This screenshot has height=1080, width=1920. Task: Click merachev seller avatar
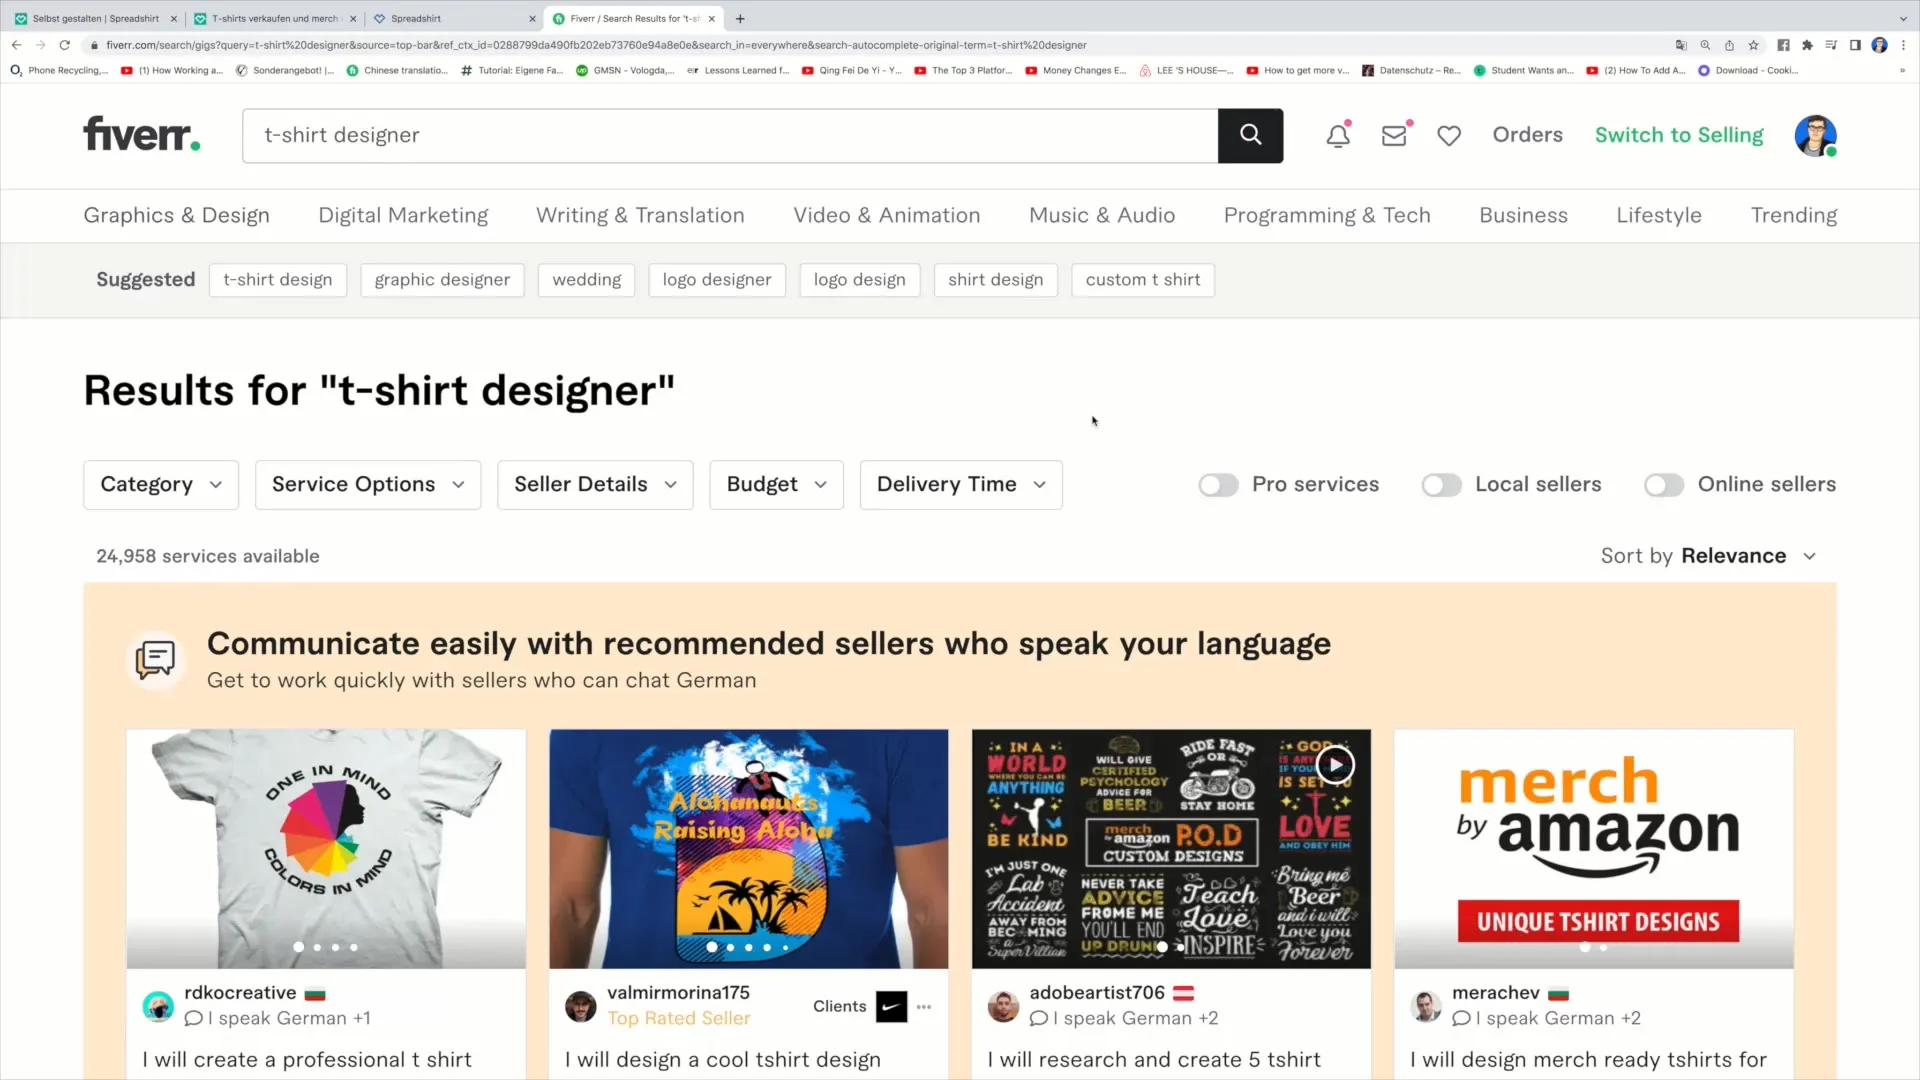coord(1426,1005)
